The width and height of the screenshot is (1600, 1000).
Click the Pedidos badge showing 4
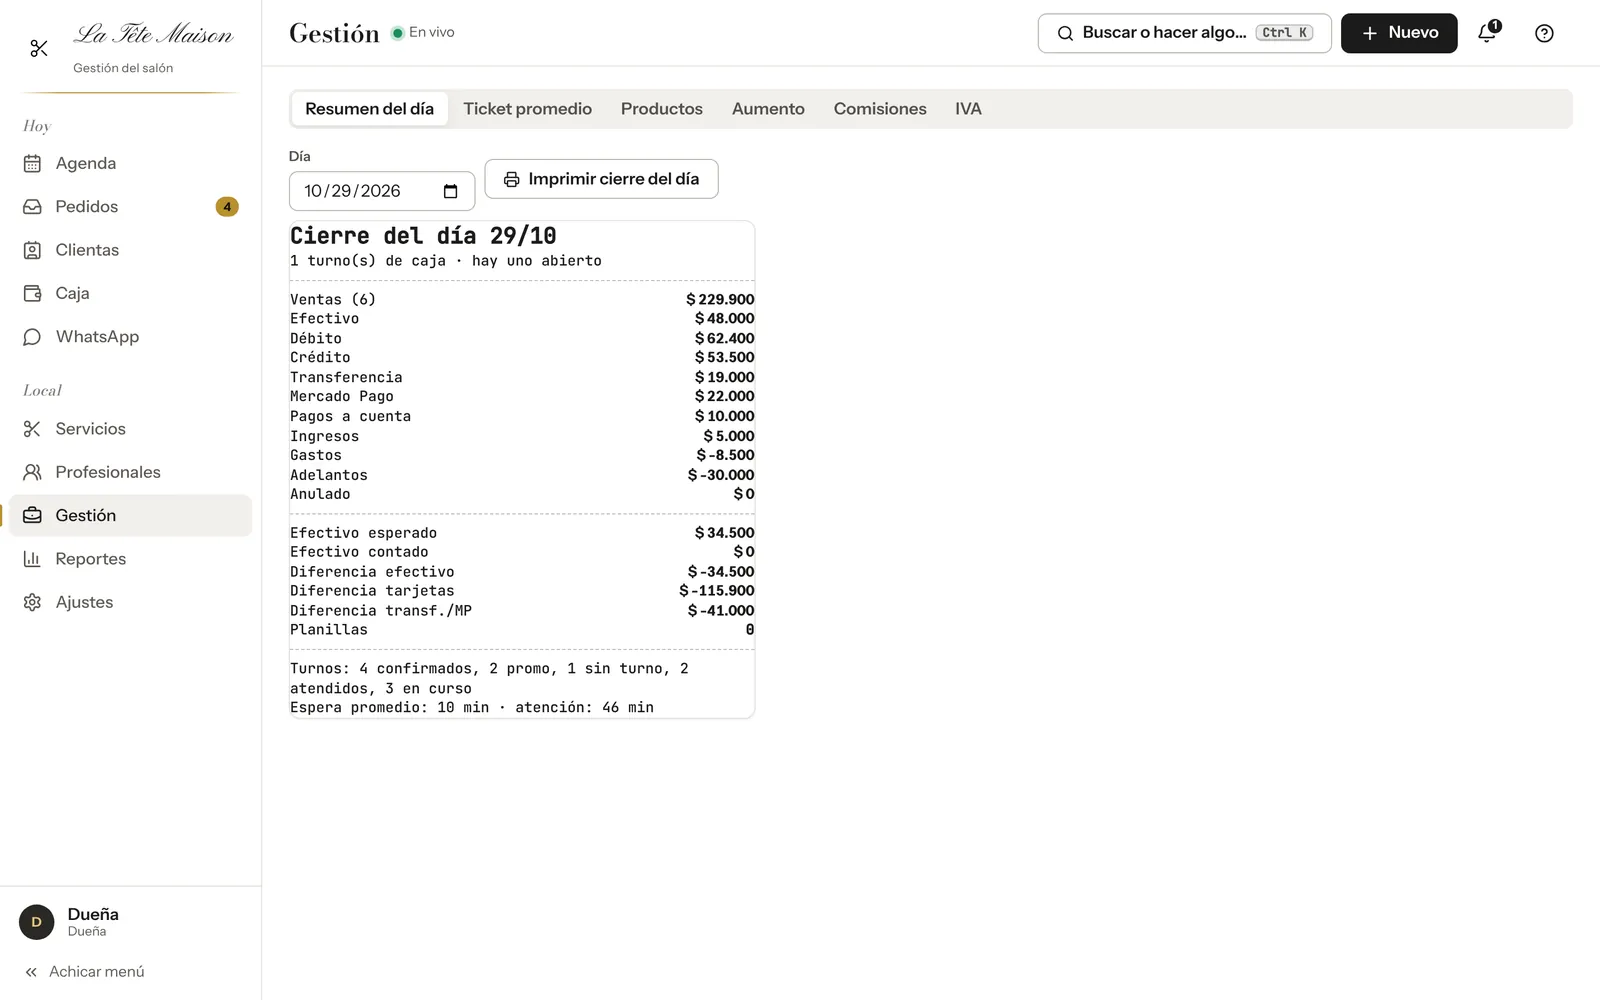point(227,207)
